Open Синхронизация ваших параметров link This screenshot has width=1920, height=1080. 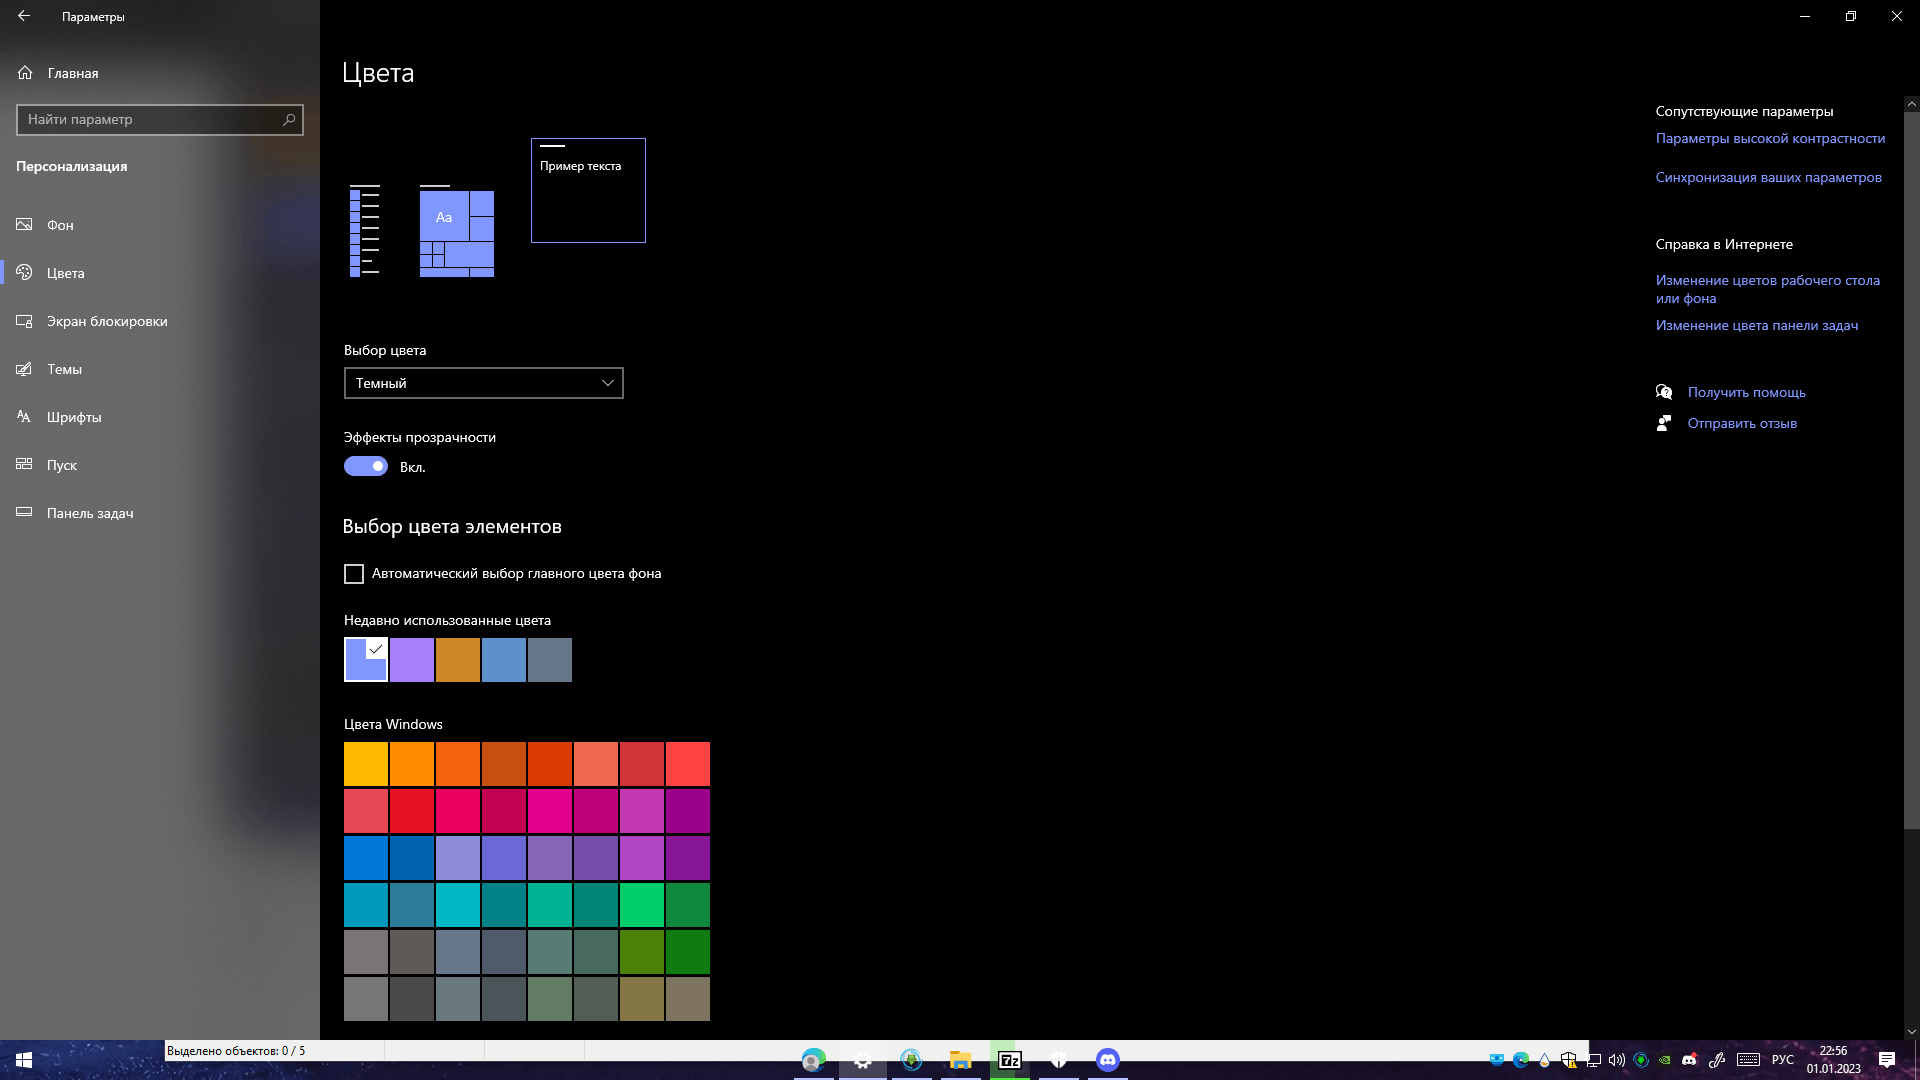[1768, 177]
